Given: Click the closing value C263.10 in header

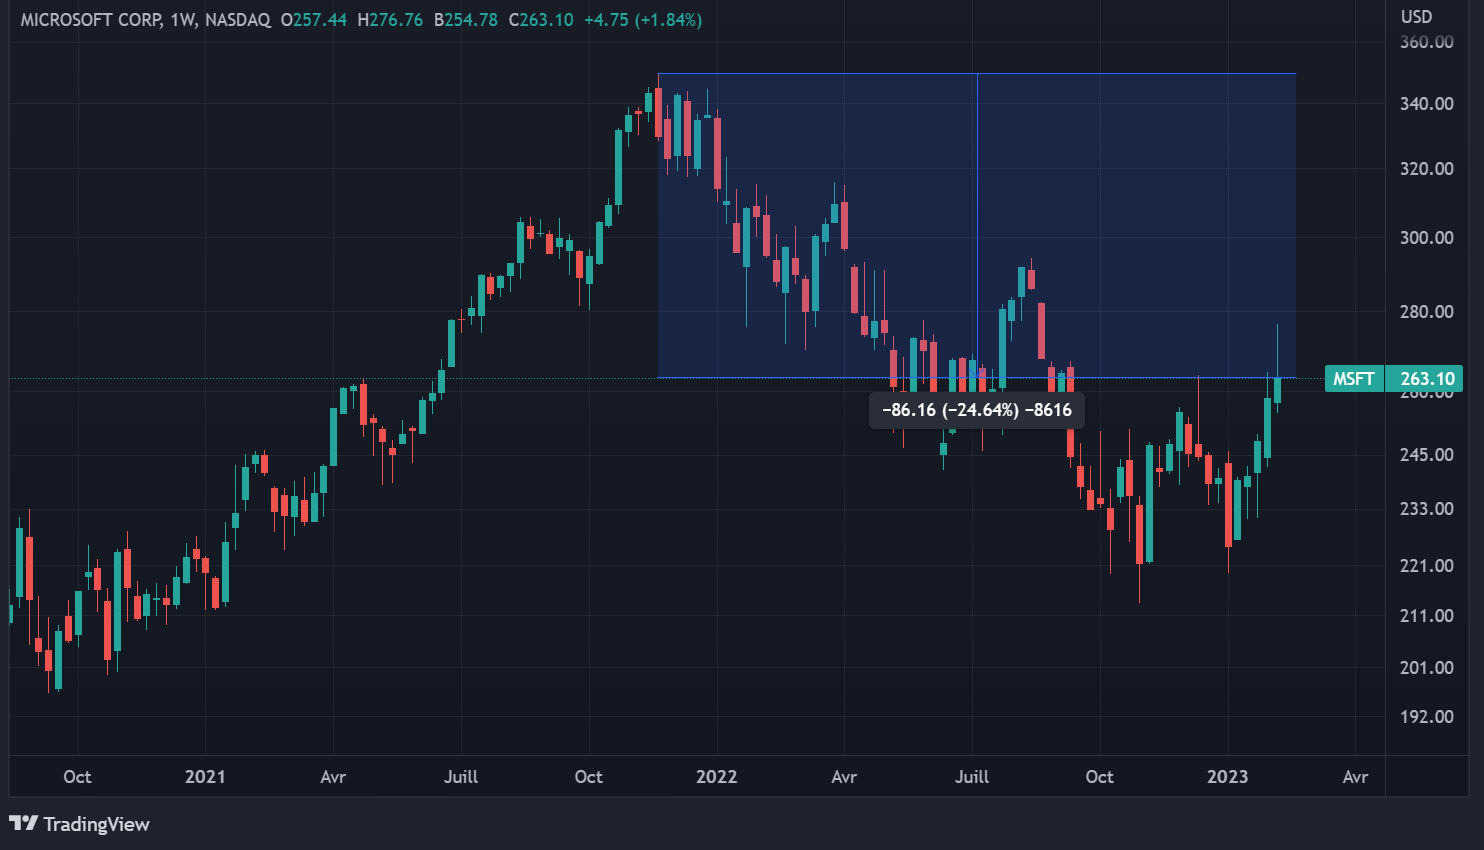Looking at the screenshot, I should (541, 20).
